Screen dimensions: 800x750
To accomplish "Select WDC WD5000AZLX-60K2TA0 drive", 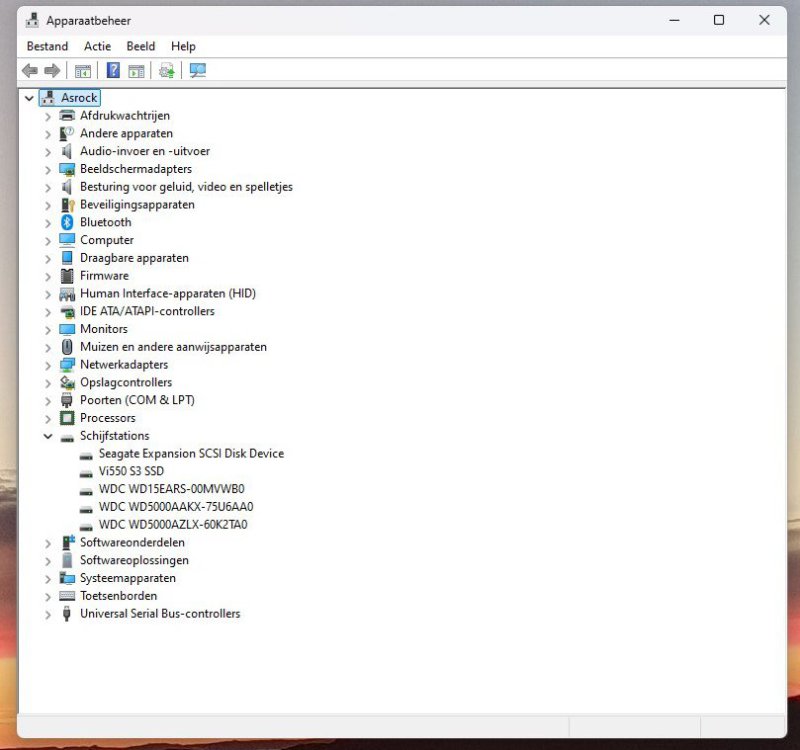I will (173, 524).
